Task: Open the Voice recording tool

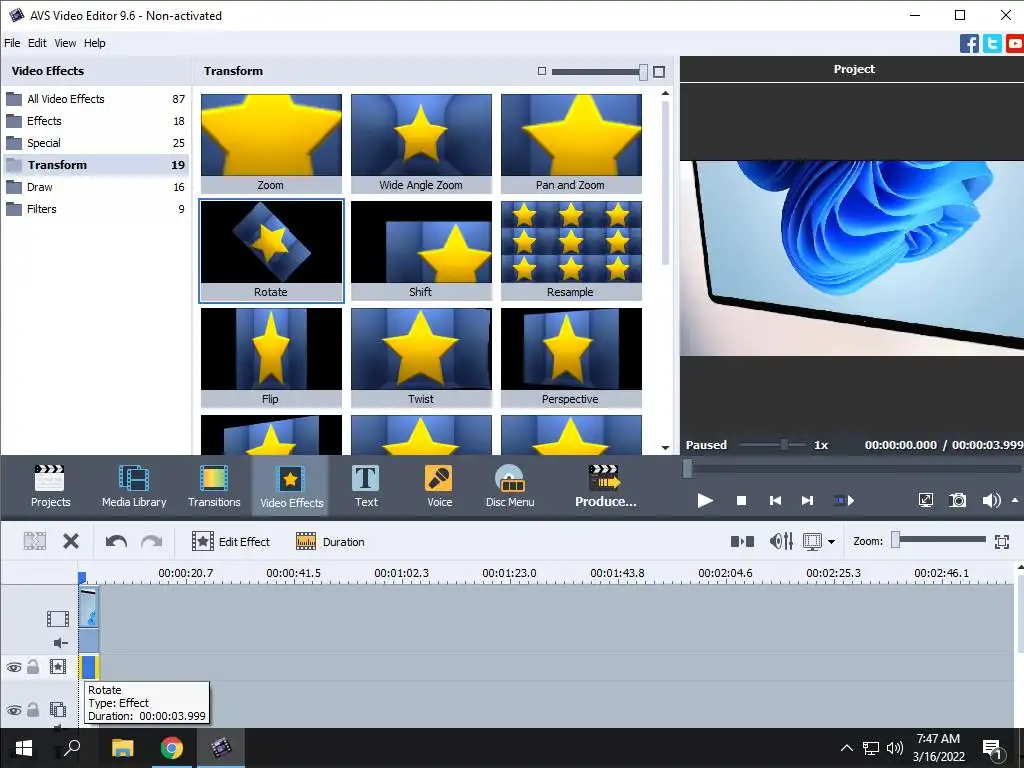Action: [439, 486]
